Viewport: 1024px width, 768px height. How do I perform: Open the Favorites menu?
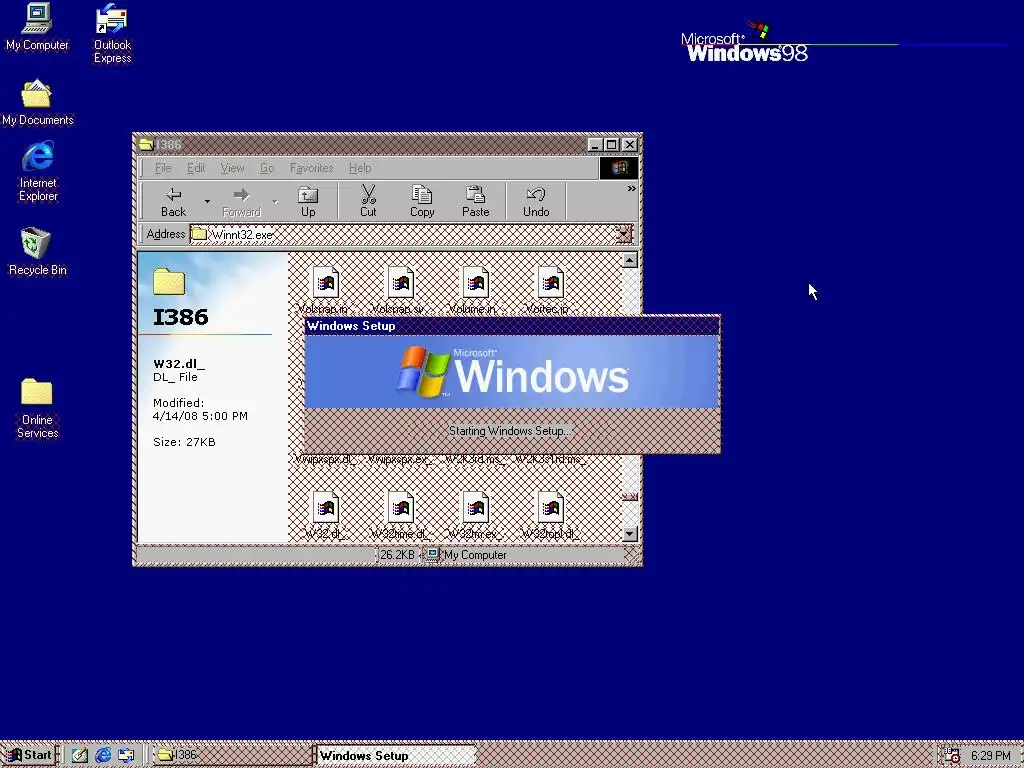tap(312, 168)
